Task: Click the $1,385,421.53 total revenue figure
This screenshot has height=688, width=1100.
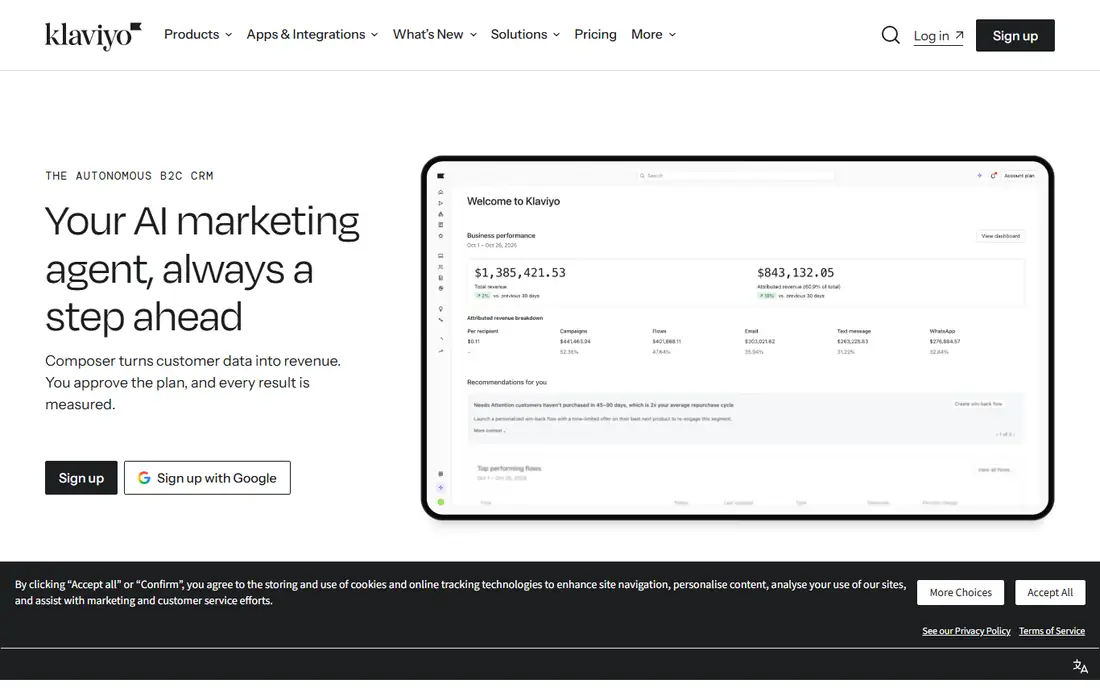Action: point(520,273)
